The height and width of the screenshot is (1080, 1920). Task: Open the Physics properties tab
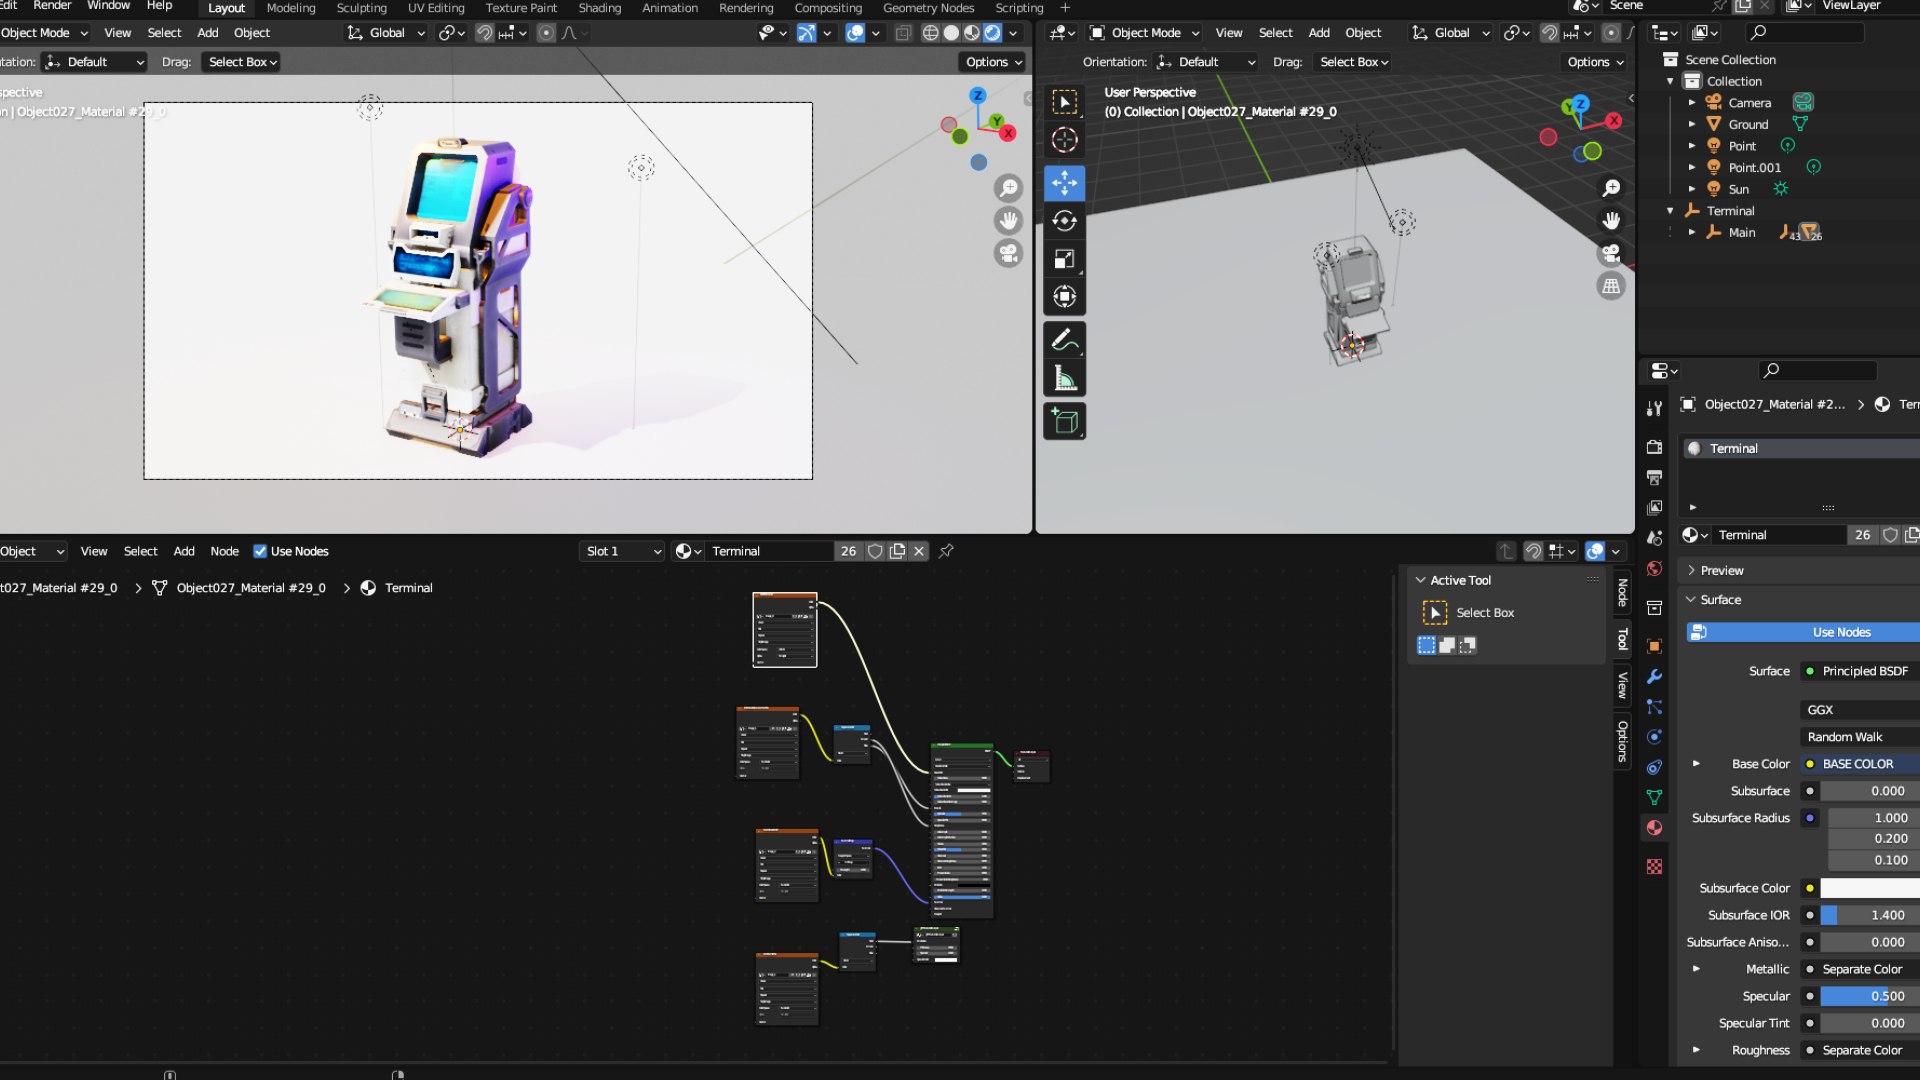pos(1654,737)
